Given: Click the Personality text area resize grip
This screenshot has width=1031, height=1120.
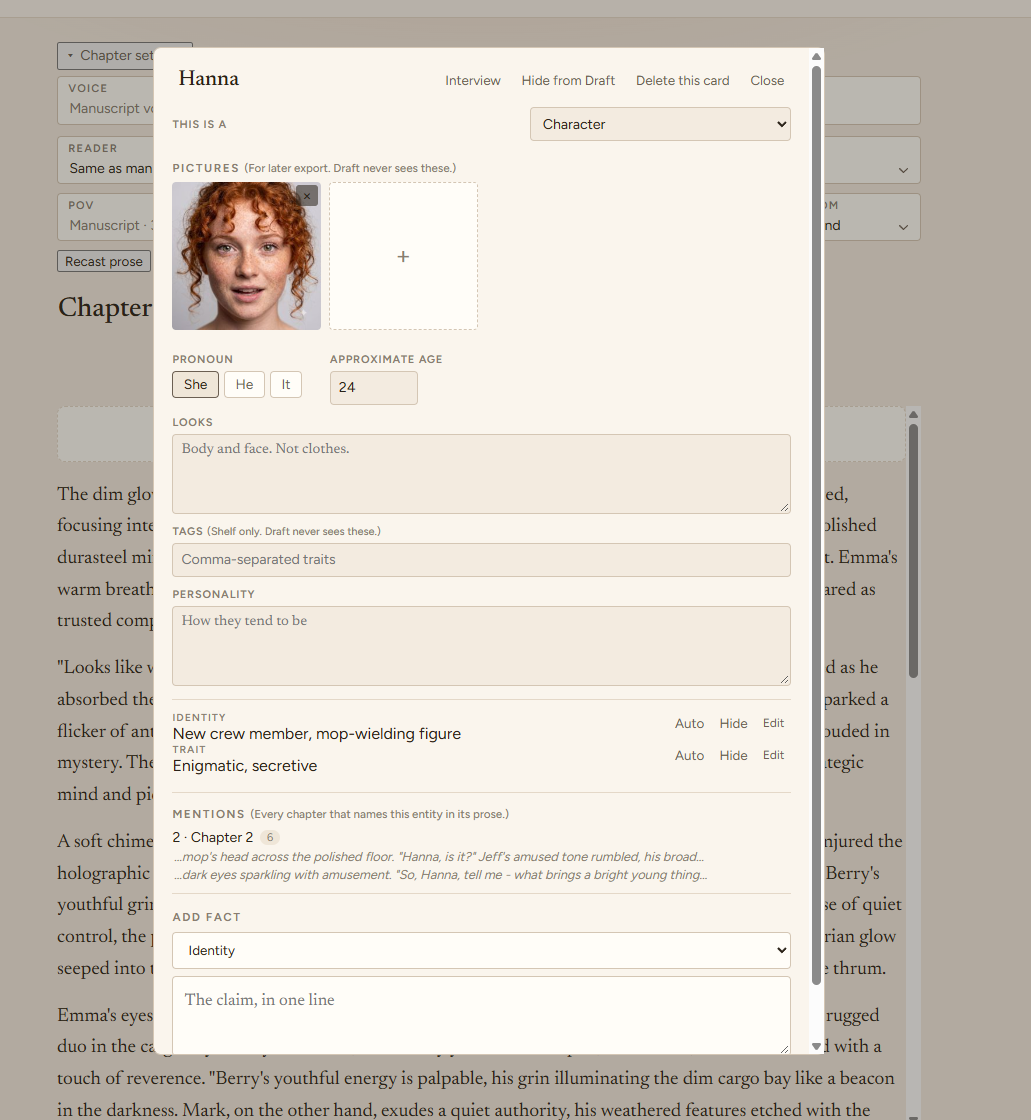Looking at the screenshot, I should [784, 679].
